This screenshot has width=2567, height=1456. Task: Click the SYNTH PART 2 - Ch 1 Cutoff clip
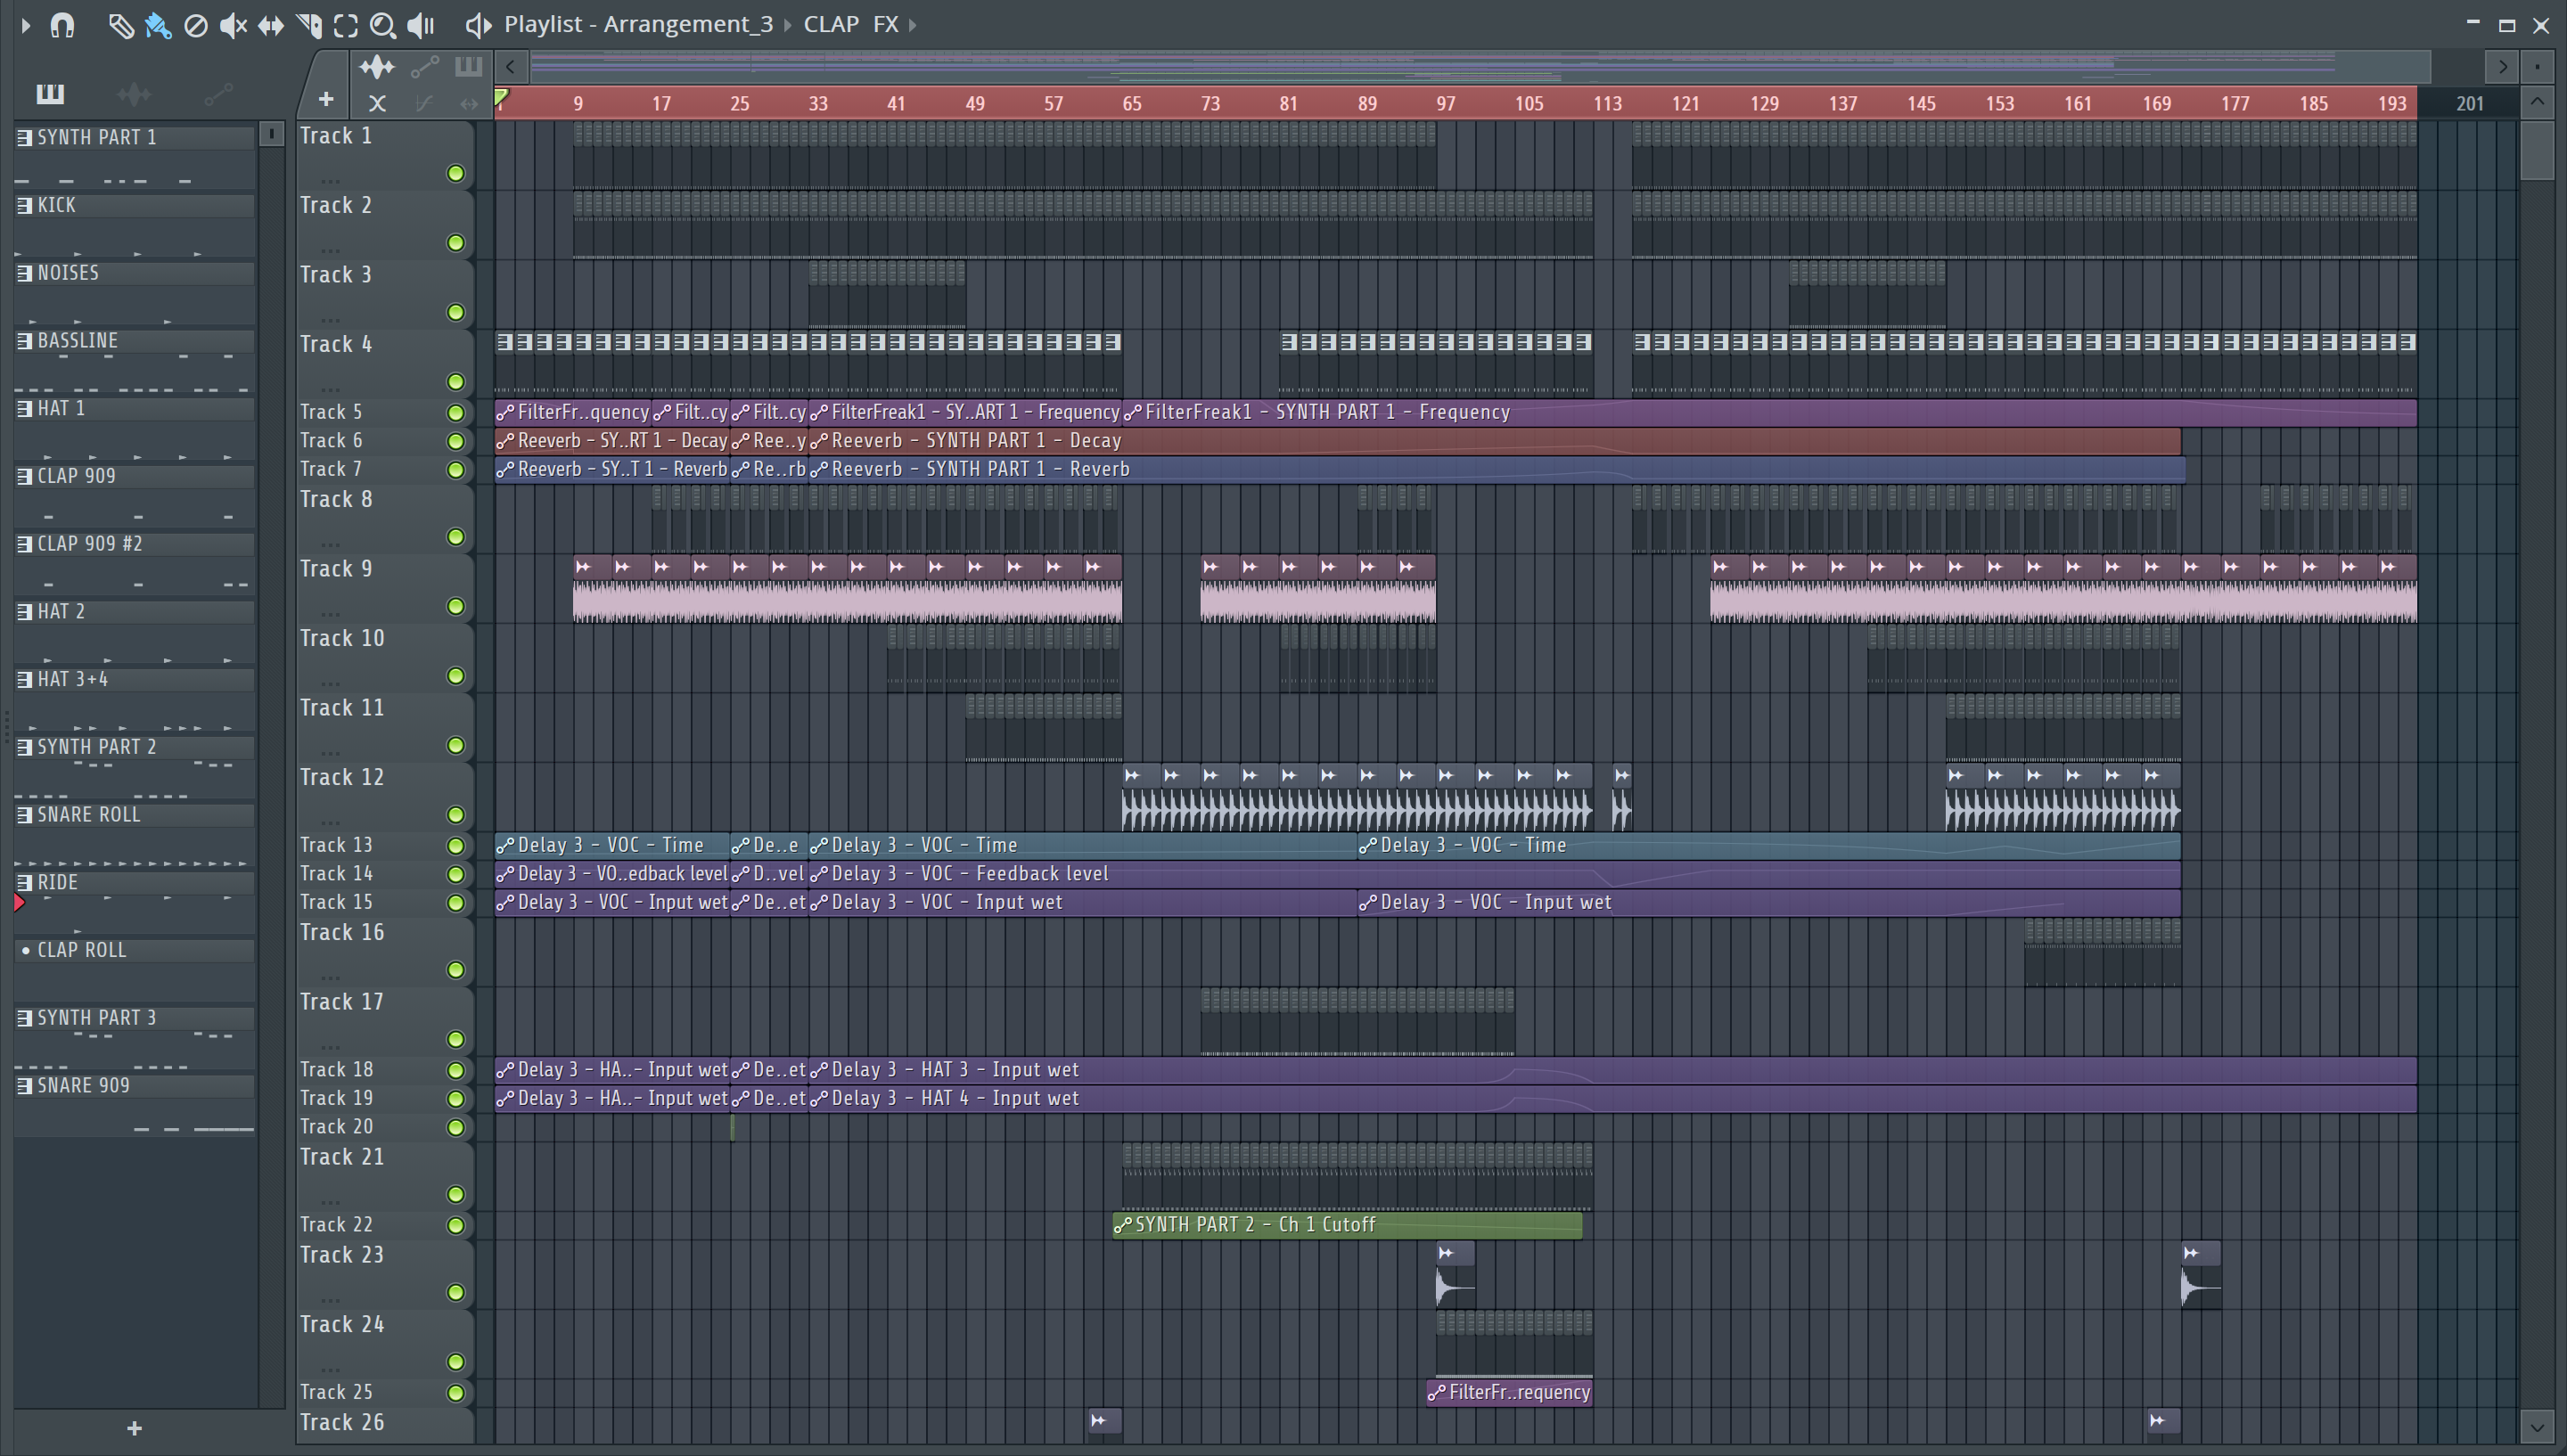tap(1347, 1225)
